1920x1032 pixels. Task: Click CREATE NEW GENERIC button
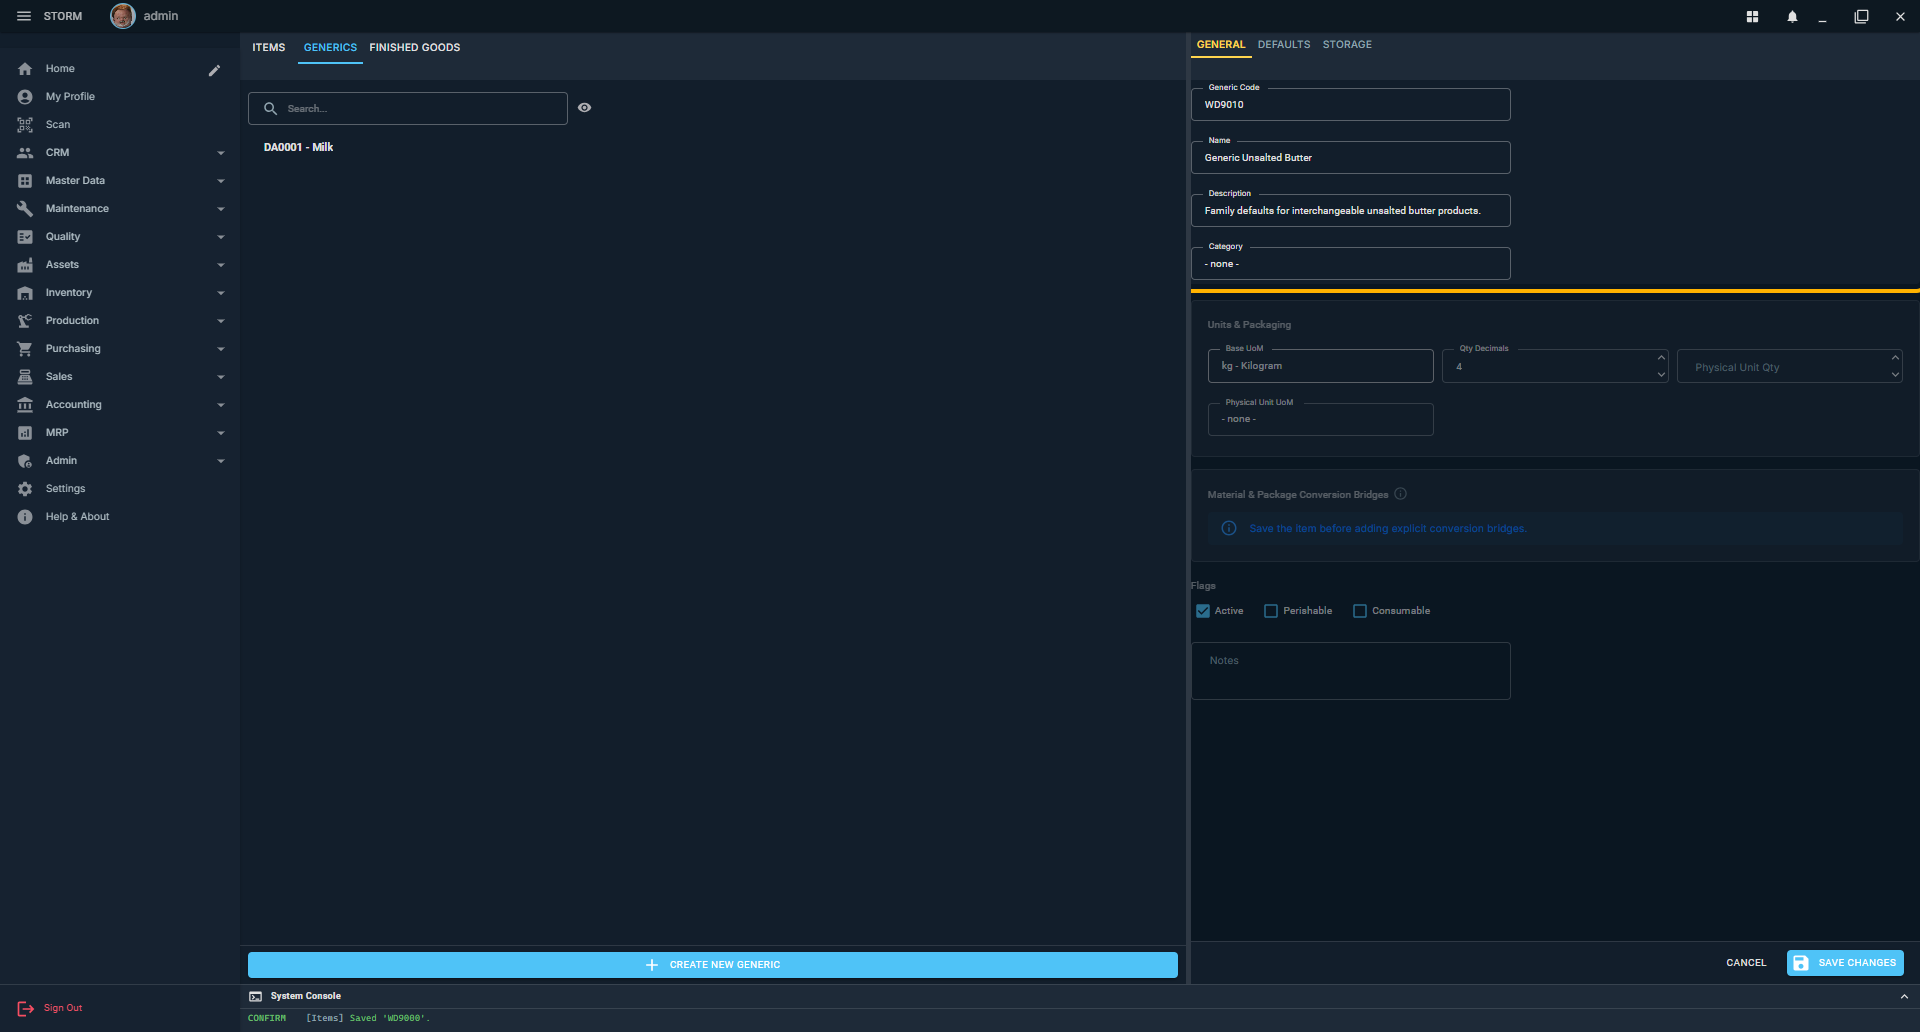pyautogui.click(x=713, y=965)
